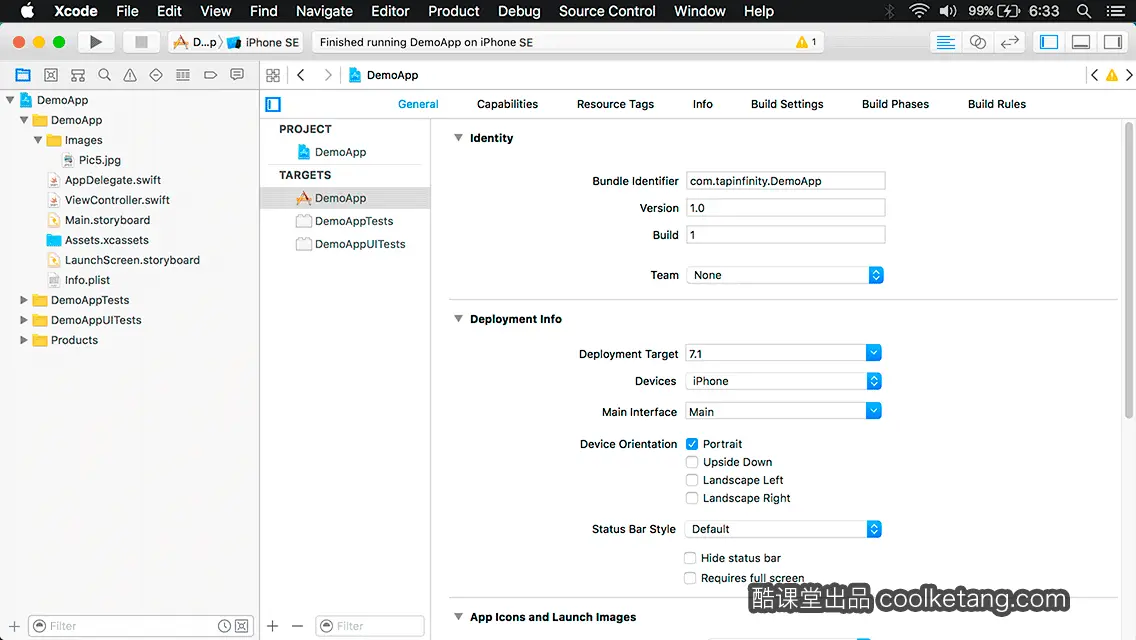Show the Project navigator
This screenshot has width=1136, height=640.
pos(23,75)
